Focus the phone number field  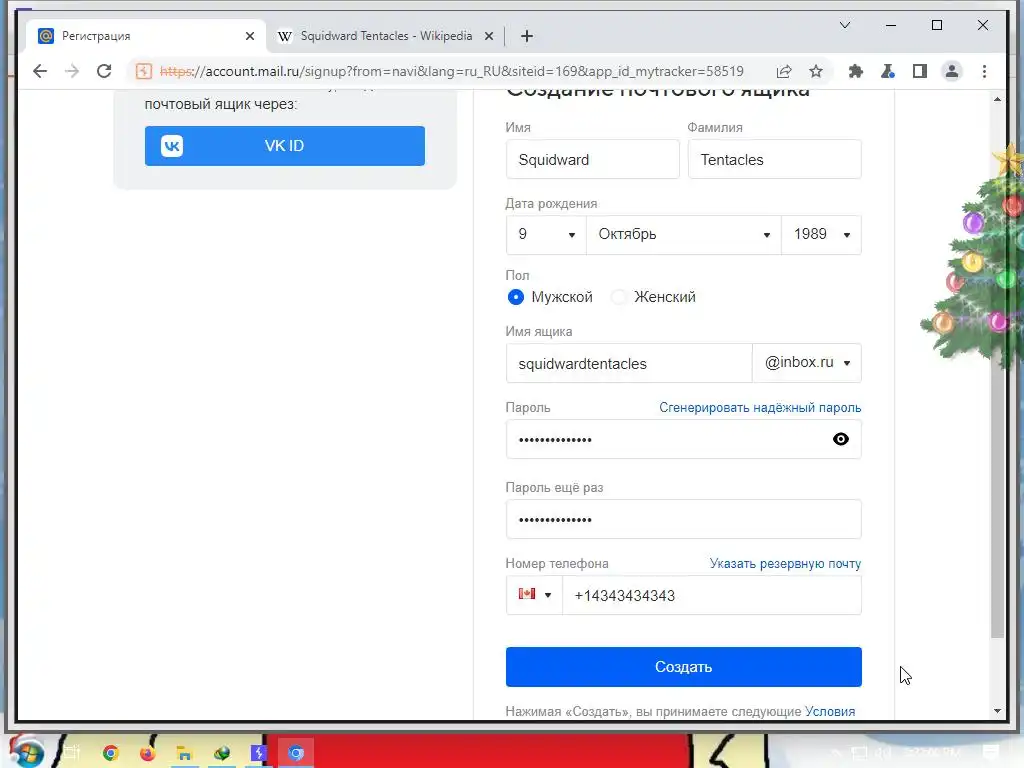coord(712,595)
